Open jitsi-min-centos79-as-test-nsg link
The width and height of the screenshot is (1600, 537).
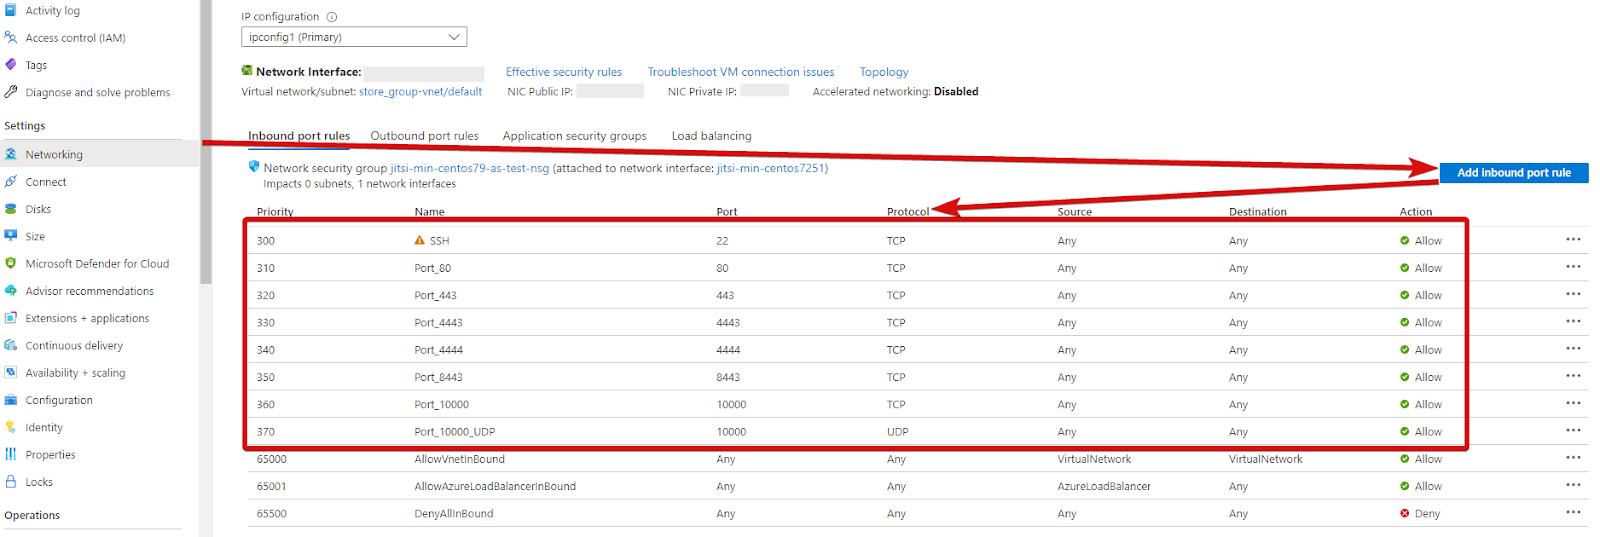[469, 168]
